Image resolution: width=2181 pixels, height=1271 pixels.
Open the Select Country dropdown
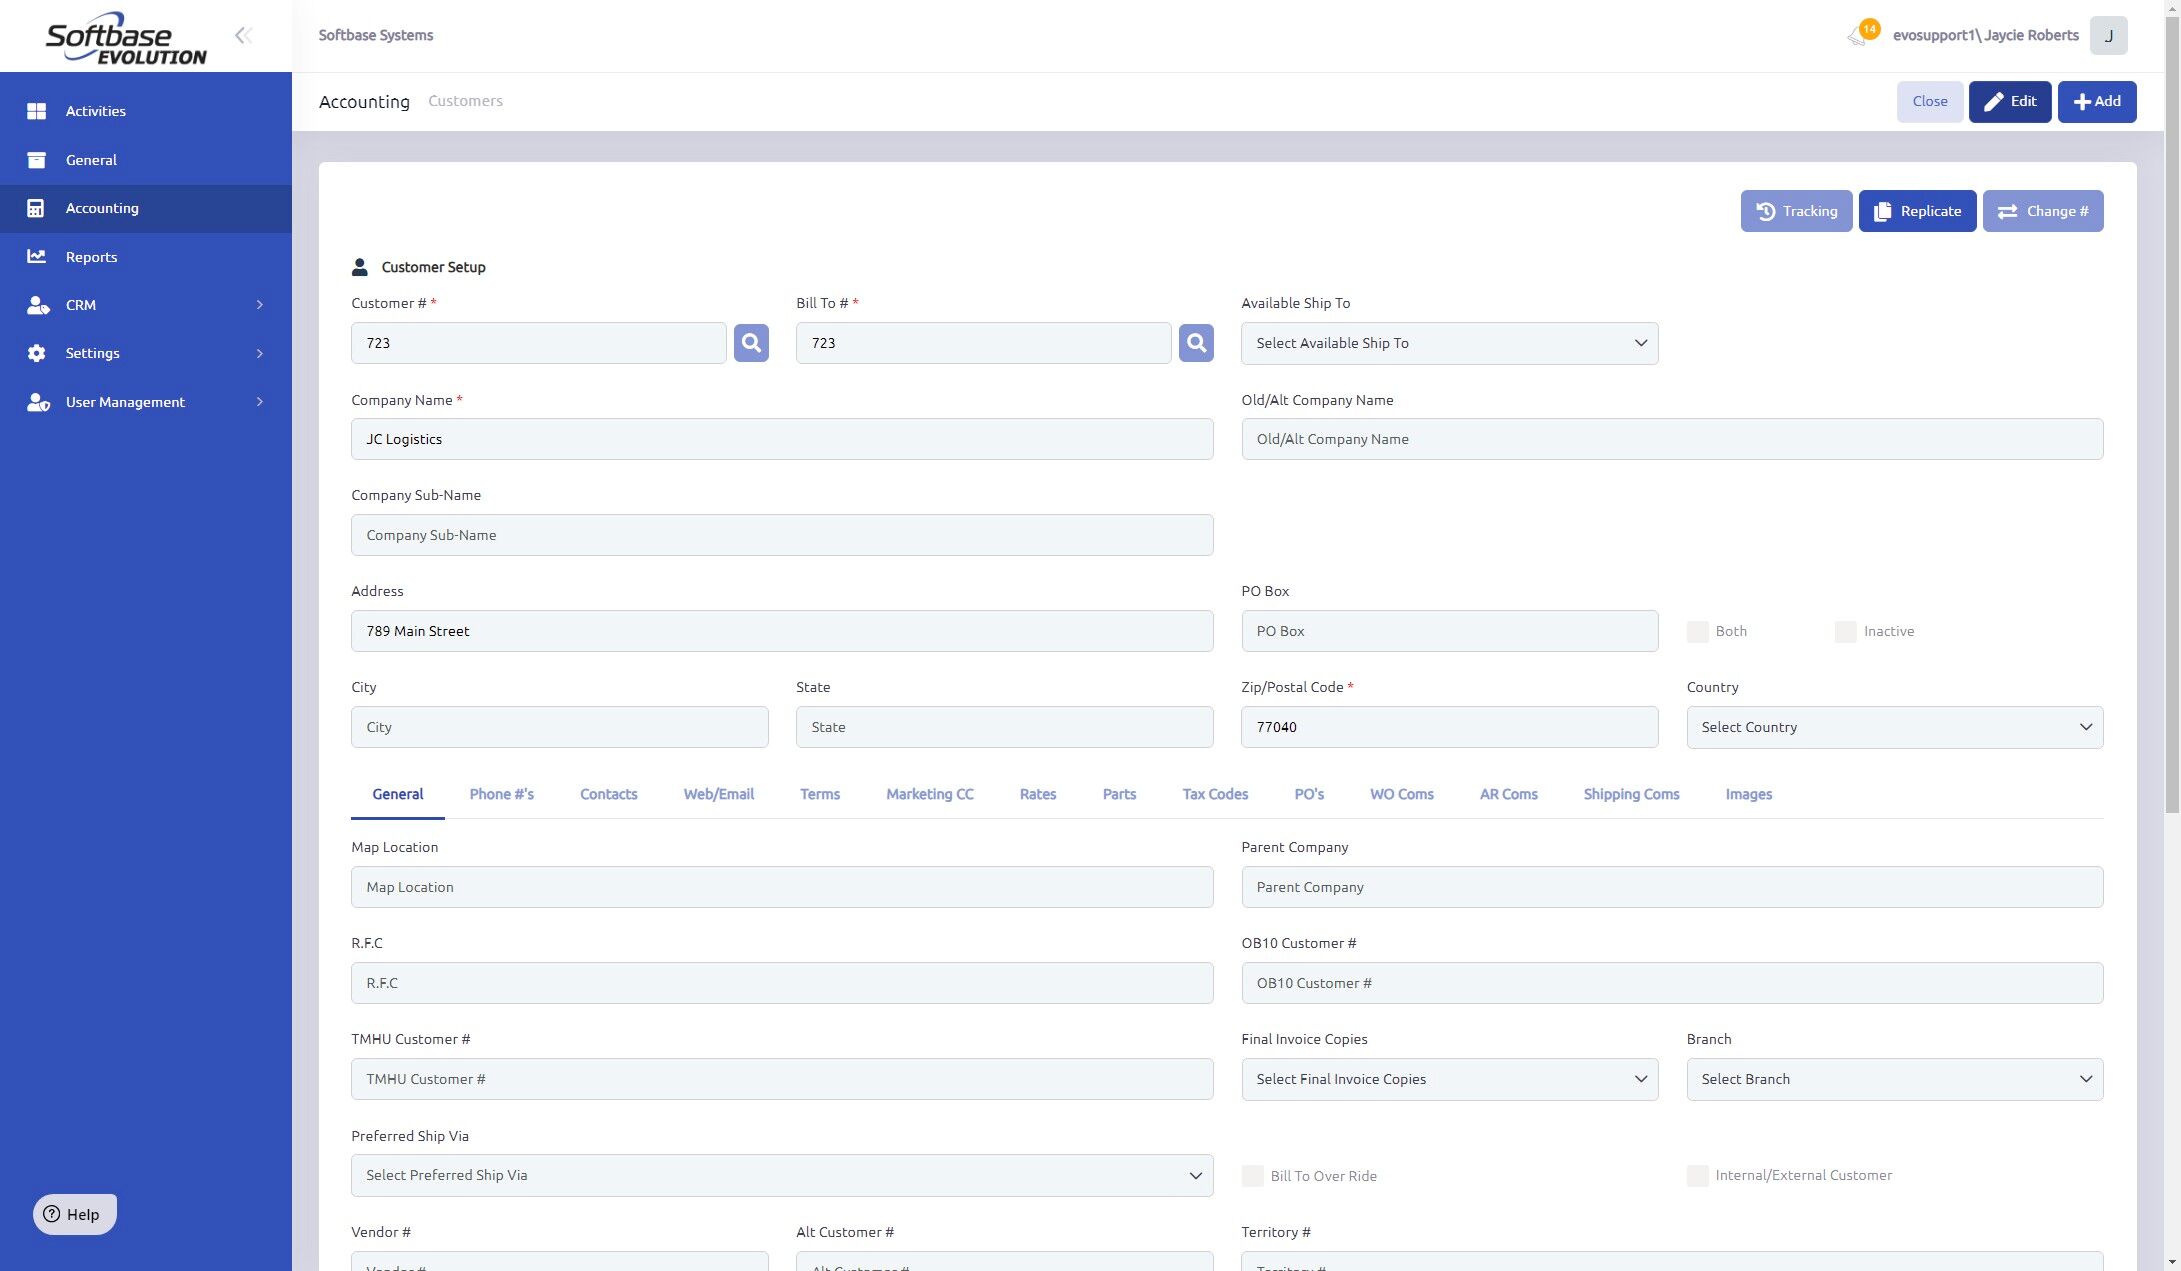(x=1894, y=727)
